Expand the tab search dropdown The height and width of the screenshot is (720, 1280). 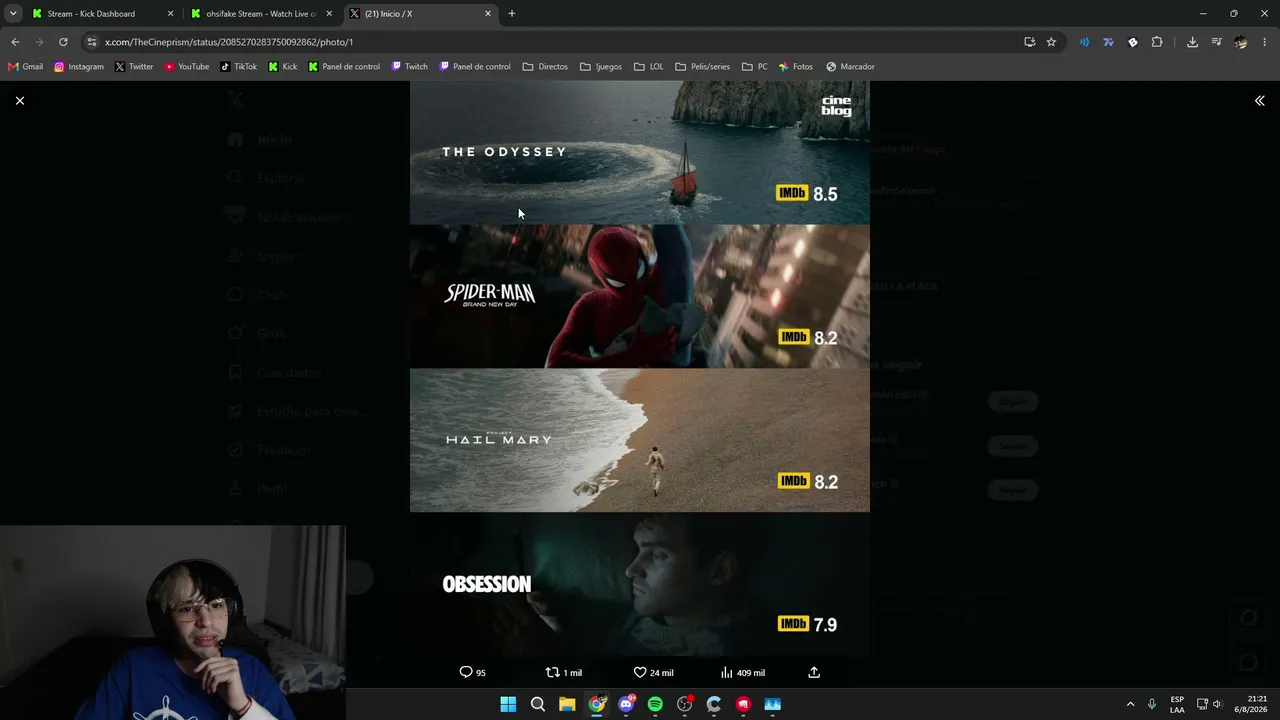pos(13,14)
